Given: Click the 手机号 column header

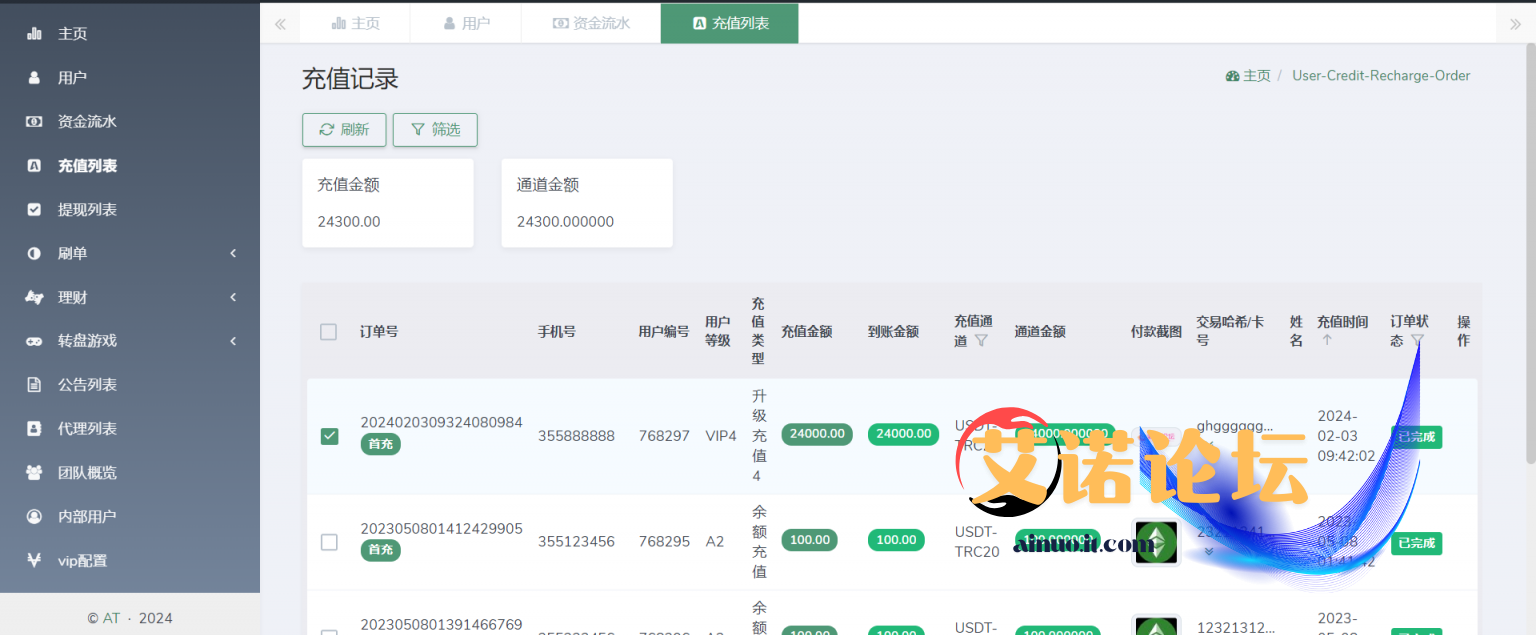Looking at the screenshot, I should coord(557,331).
